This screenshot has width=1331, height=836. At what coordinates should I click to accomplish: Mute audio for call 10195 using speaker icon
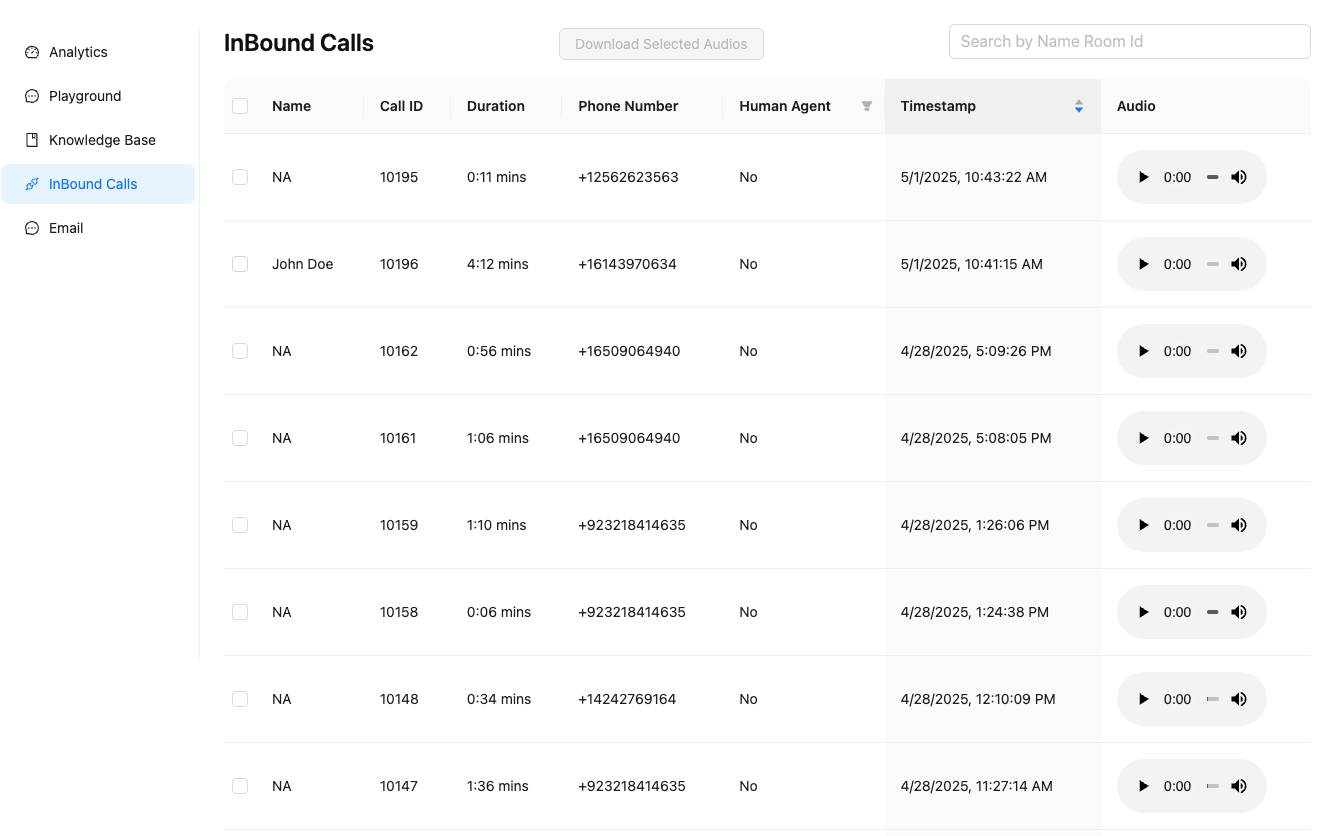click(x=1239, y=177)
